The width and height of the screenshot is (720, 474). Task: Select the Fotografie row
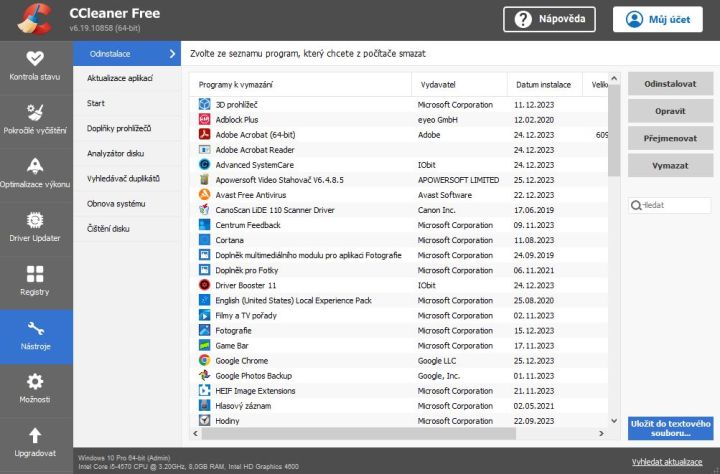coord(399,330)
